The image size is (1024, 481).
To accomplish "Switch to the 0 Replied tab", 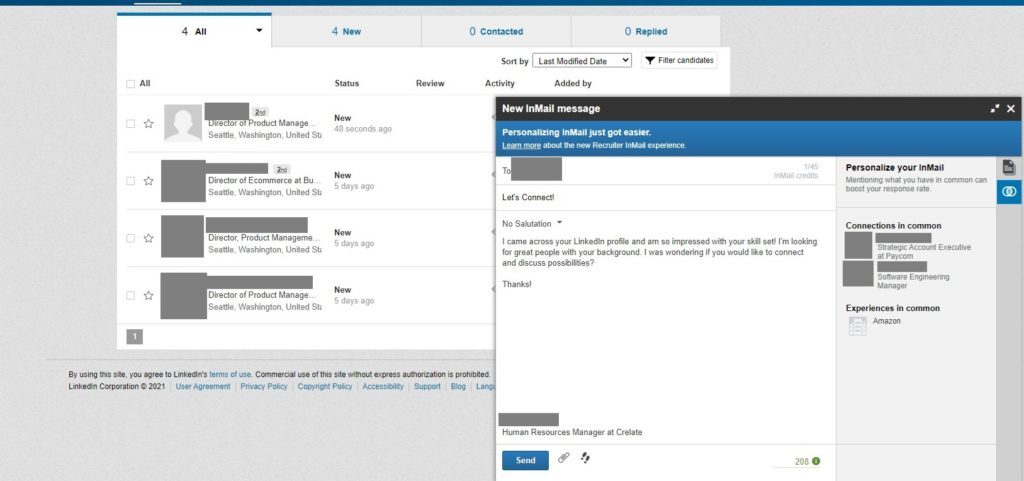I will click(646, 31).
